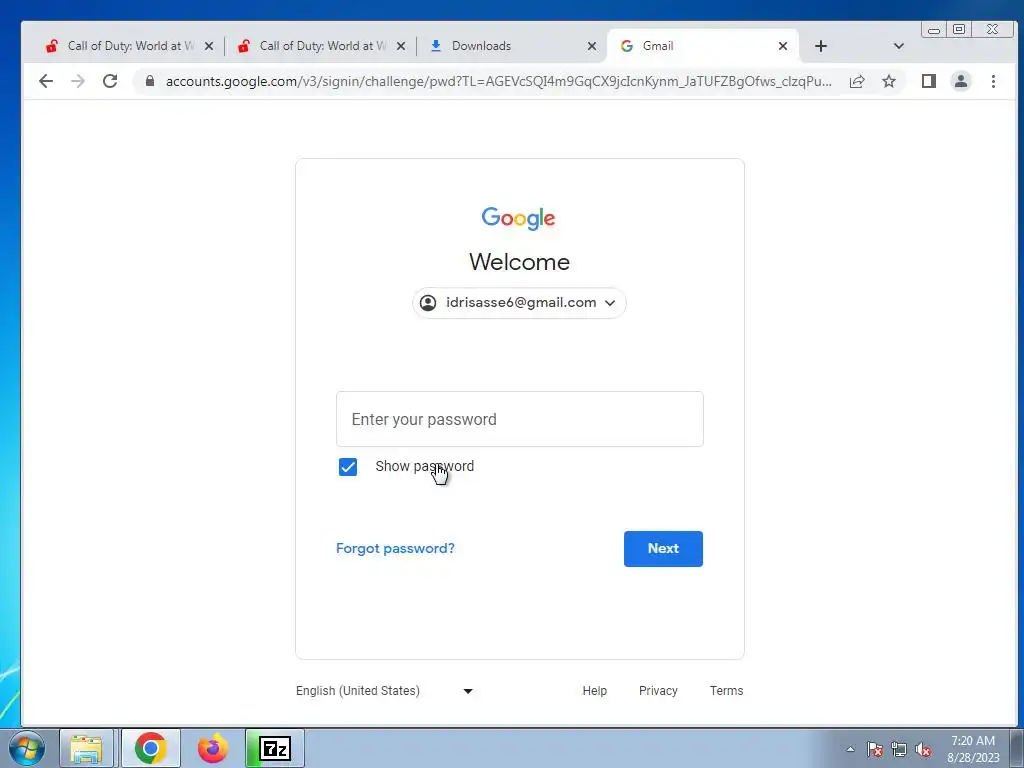The height and width of the screenshot is (768, 1024).
Task: Focus the Enter your password field
Action: [520, 419]
